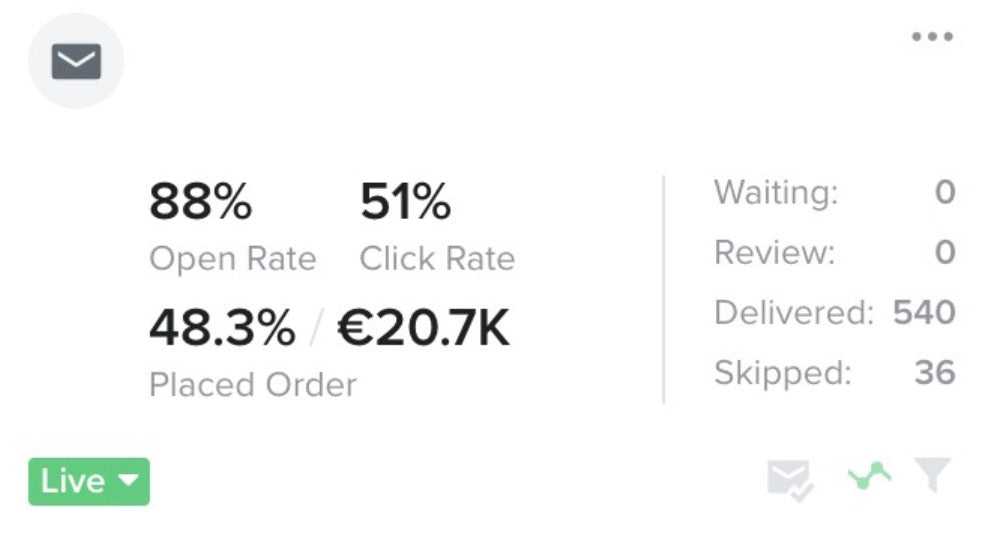Click the Waiting label

coord(776,192)
